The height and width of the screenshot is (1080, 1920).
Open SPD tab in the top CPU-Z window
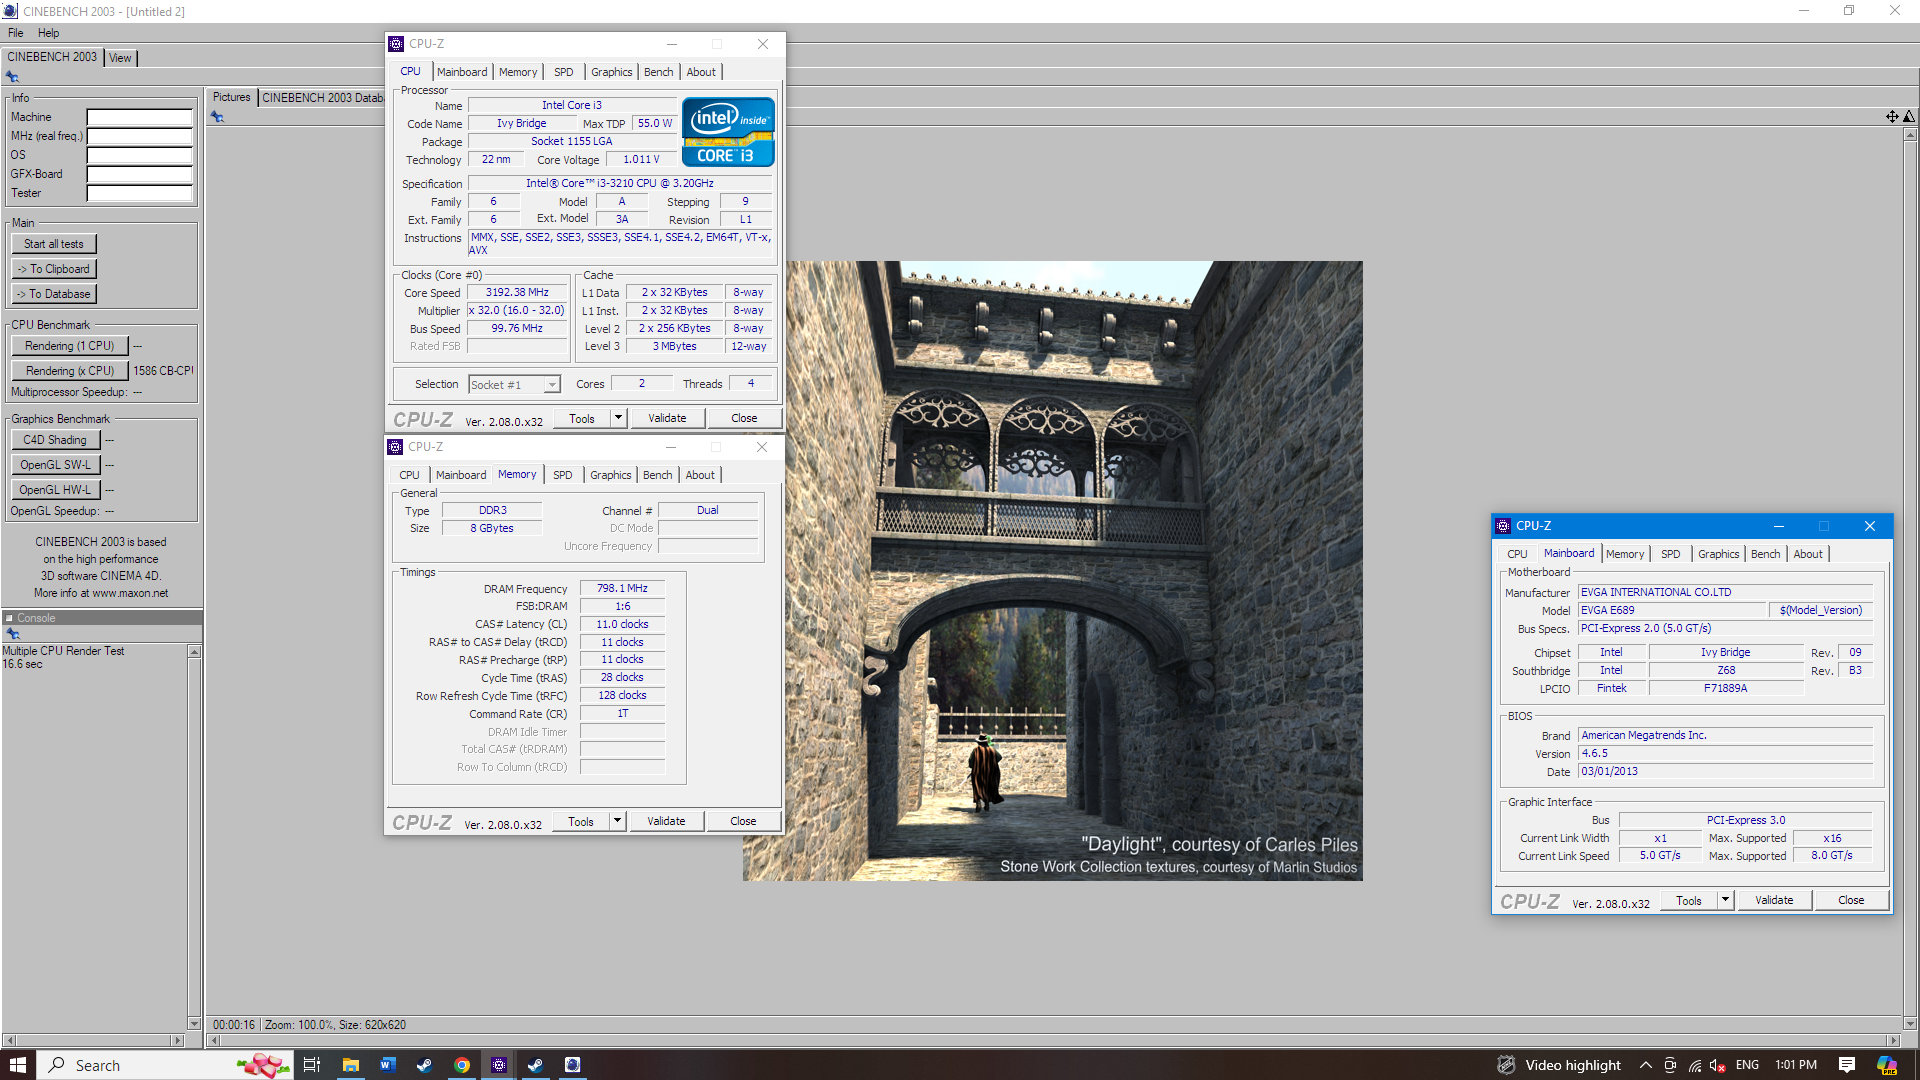click(x=564, y=72)
